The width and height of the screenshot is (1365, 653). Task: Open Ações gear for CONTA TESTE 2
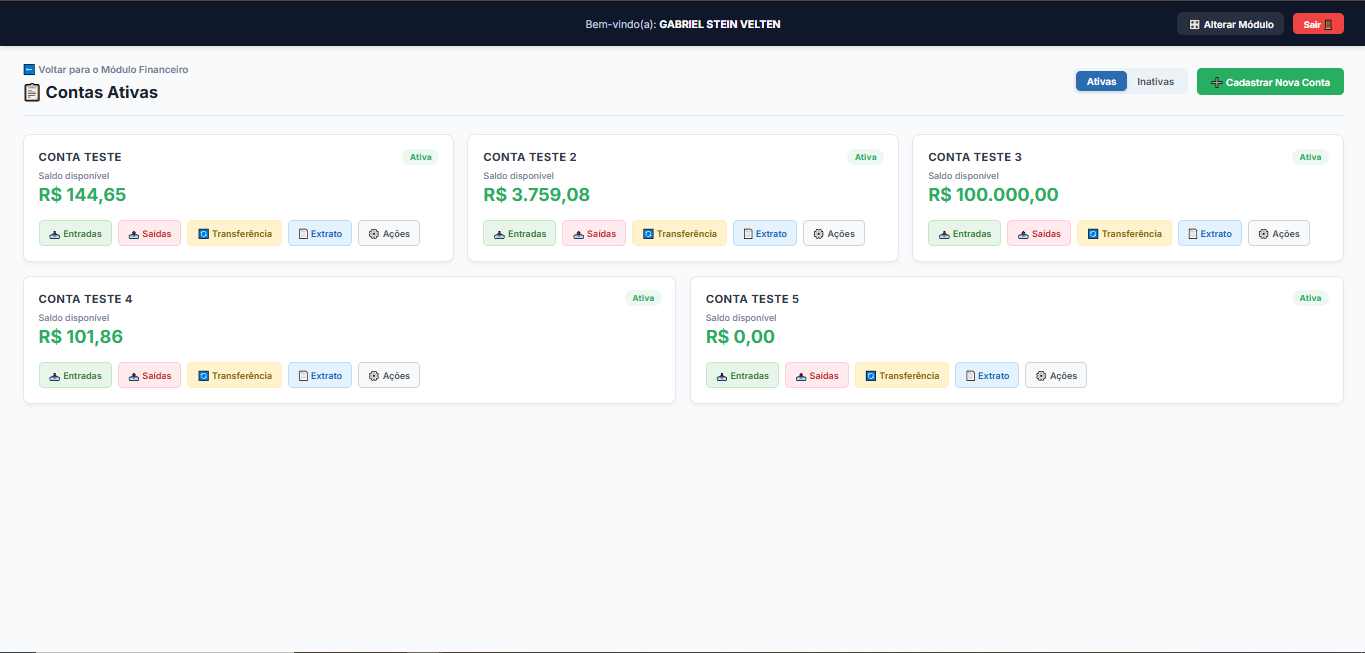[x=834, y=233]
